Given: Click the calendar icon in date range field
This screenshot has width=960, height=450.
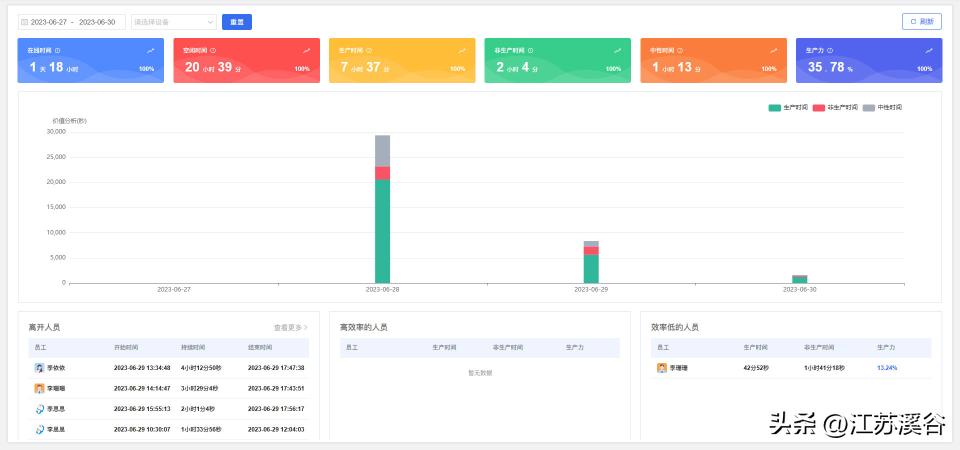Looking at the screenshot, I should pos(25,21).
